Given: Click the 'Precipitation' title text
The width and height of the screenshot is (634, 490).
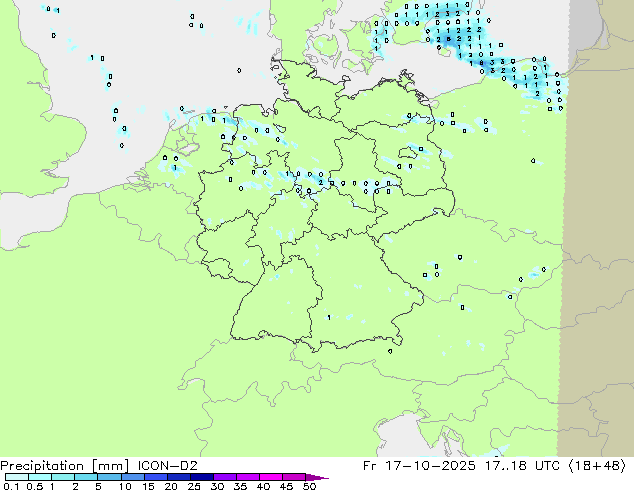Looking at the screenshot, I should pyautogui.click(x=42, y=466).
